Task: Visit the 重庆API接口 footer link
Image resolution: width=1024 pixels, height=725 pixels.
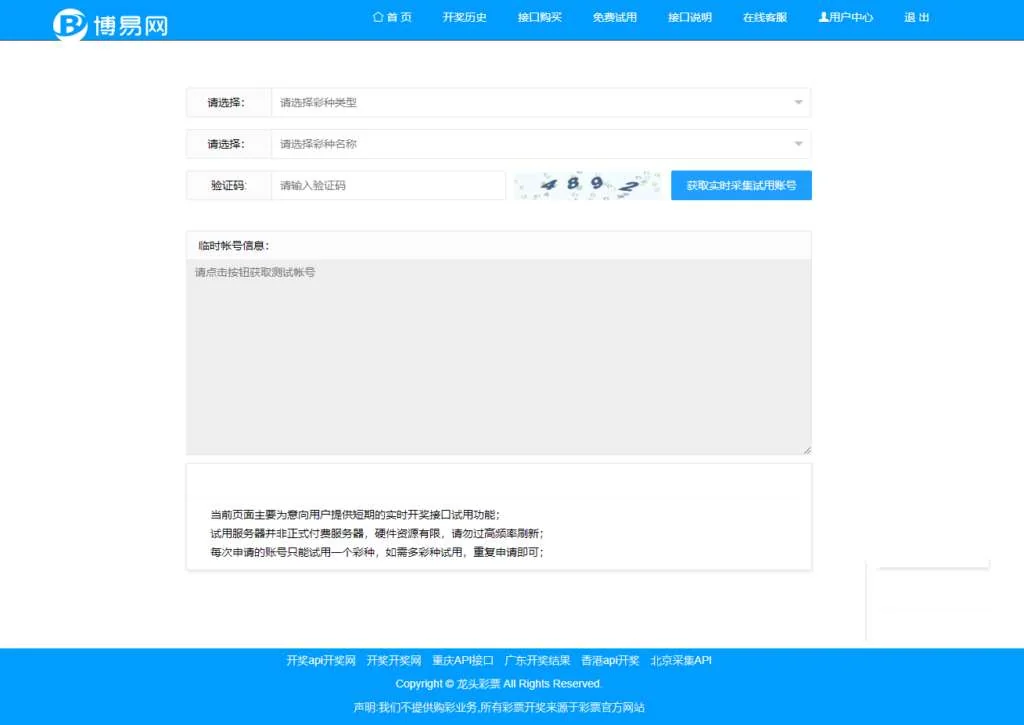Action: coord(463,660)
